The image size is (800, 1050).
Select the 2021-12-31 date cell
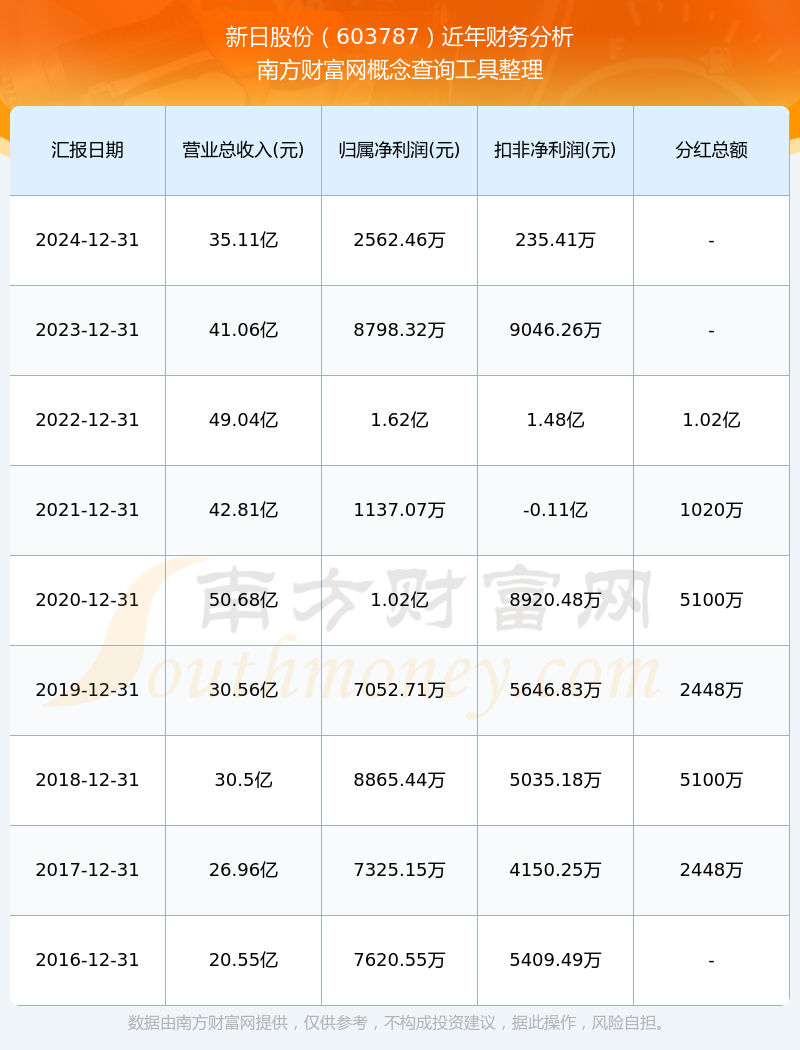[88, 510]
